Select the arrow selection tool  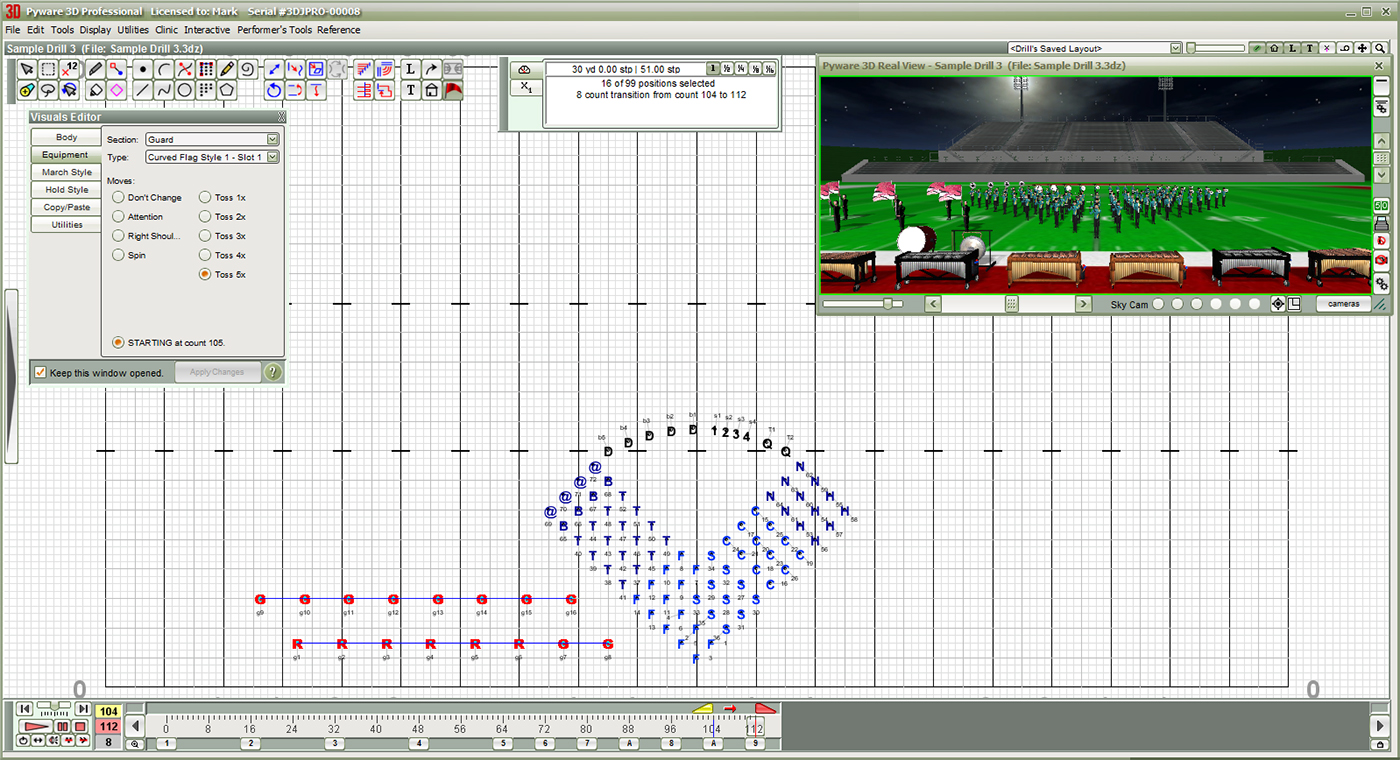pos(27,69)
